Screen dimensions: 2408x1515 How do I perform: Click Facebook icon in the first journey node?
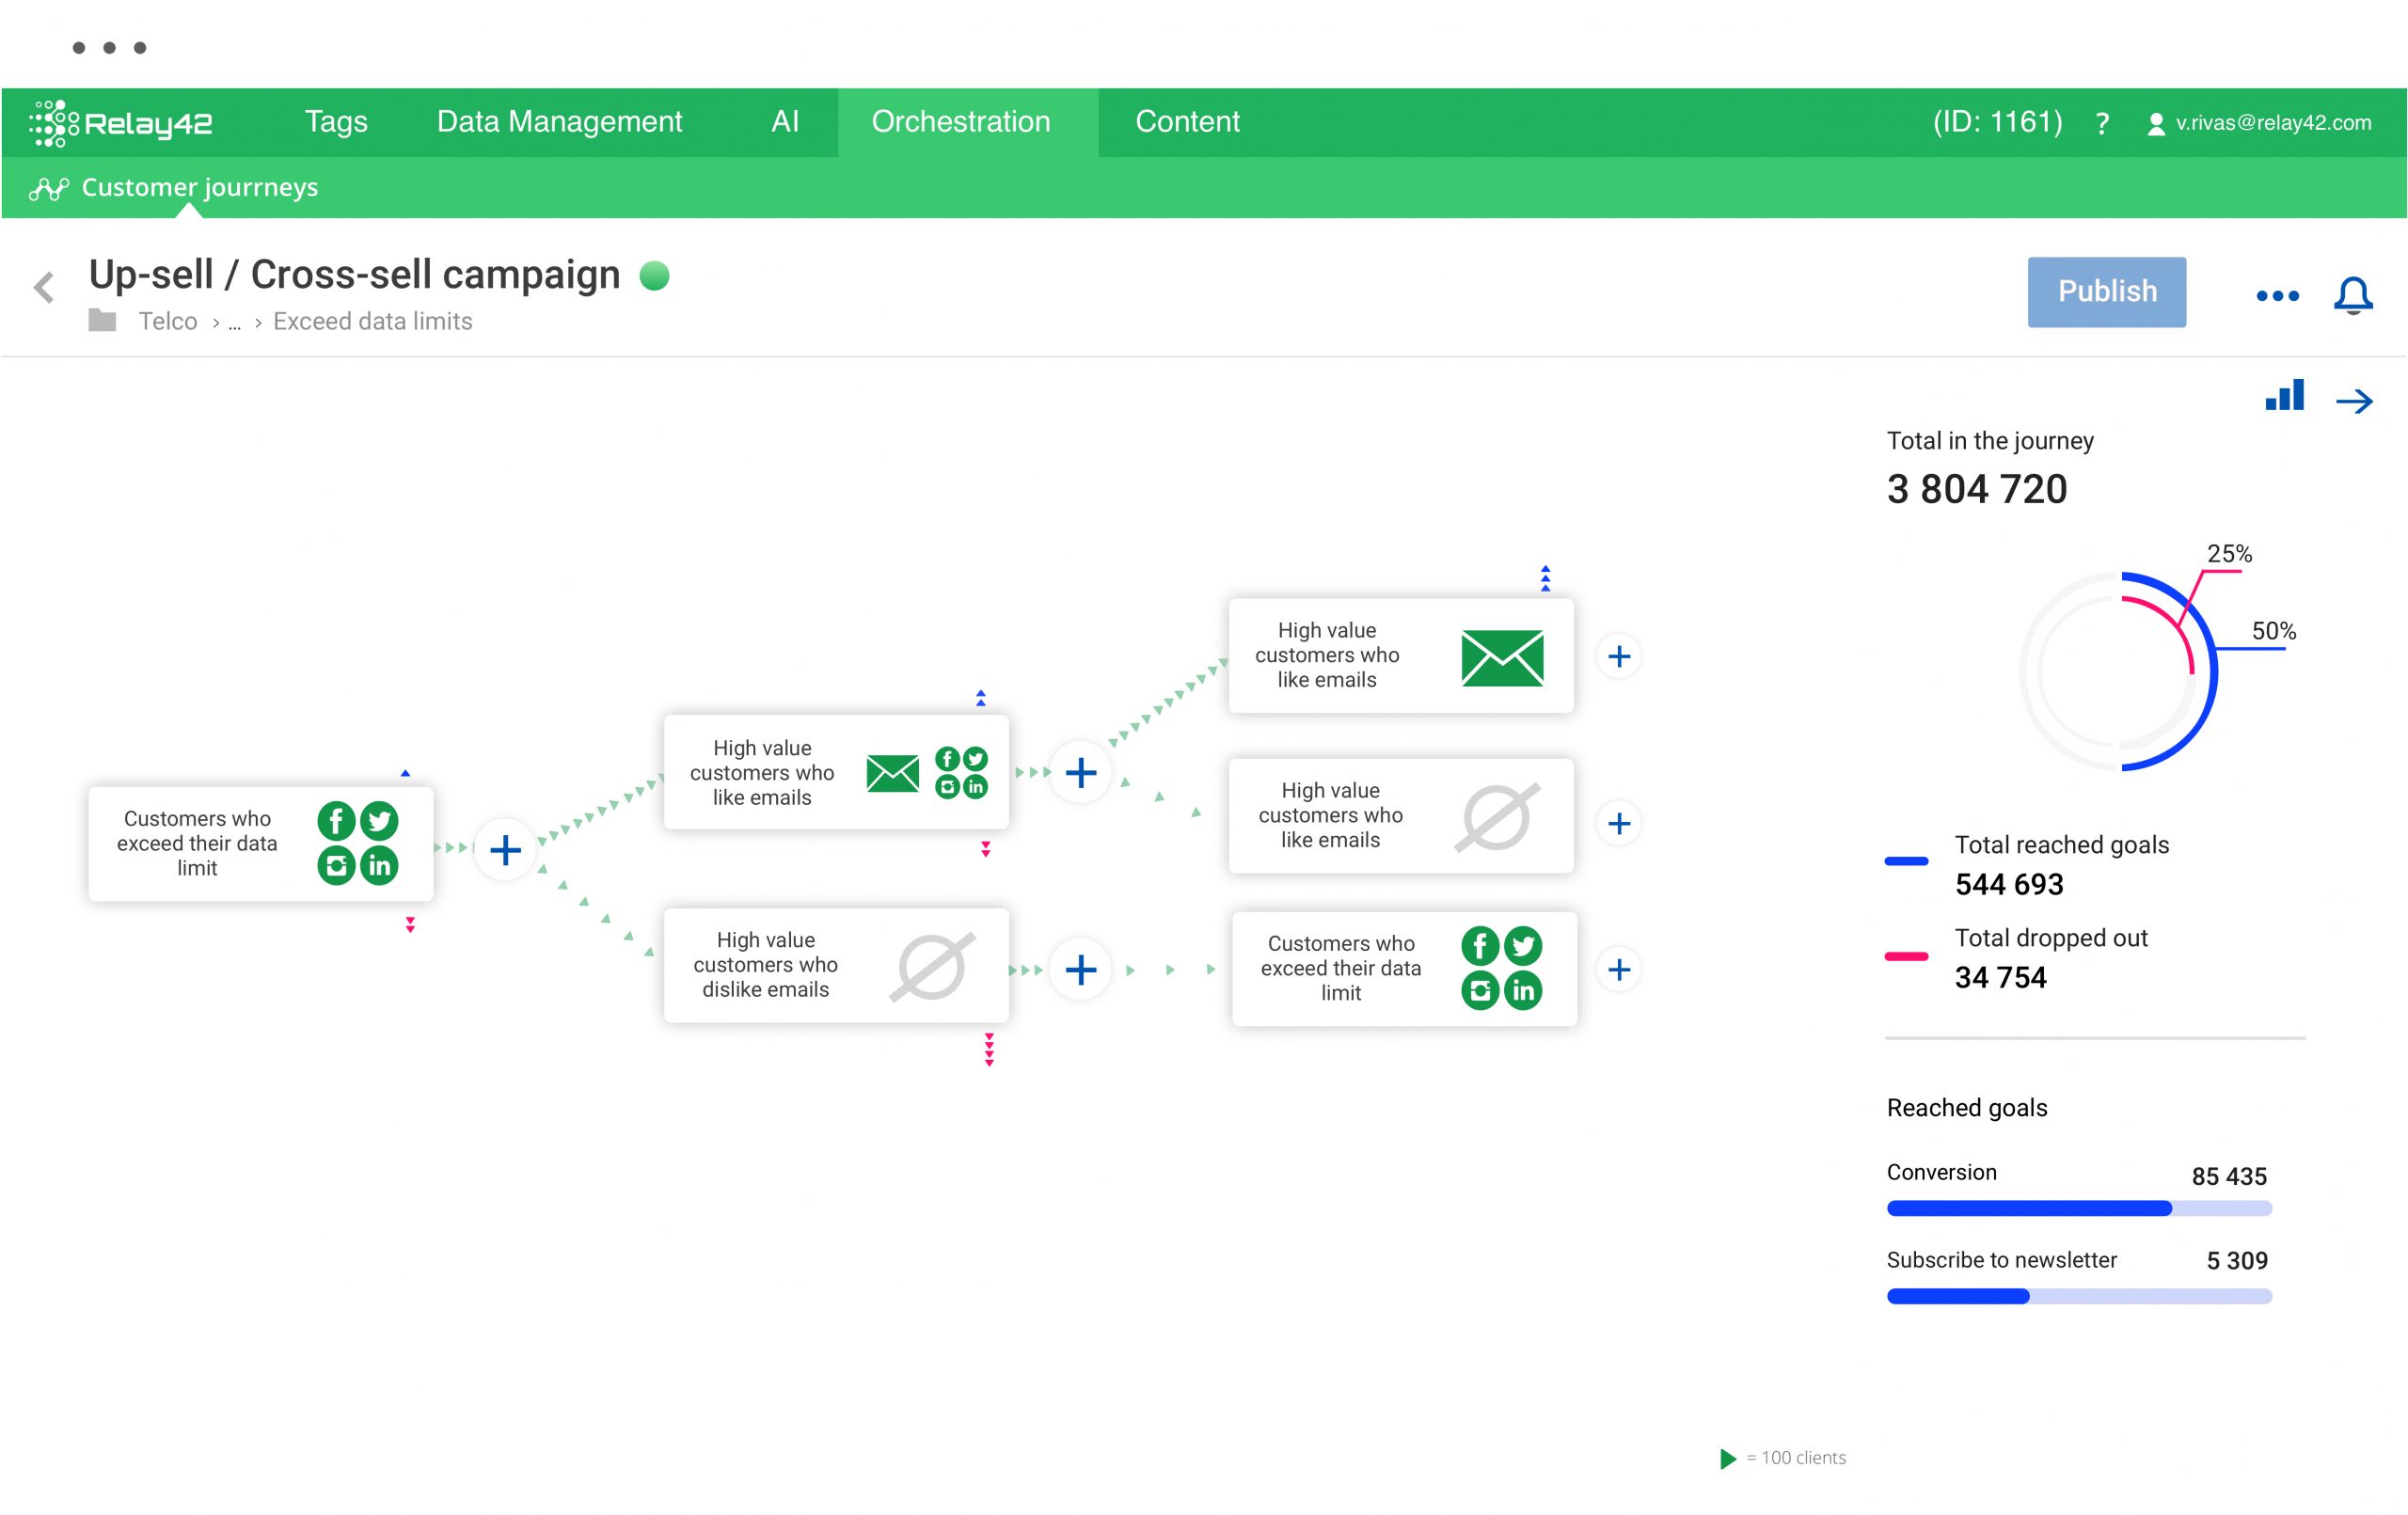[x=336, y=821]
